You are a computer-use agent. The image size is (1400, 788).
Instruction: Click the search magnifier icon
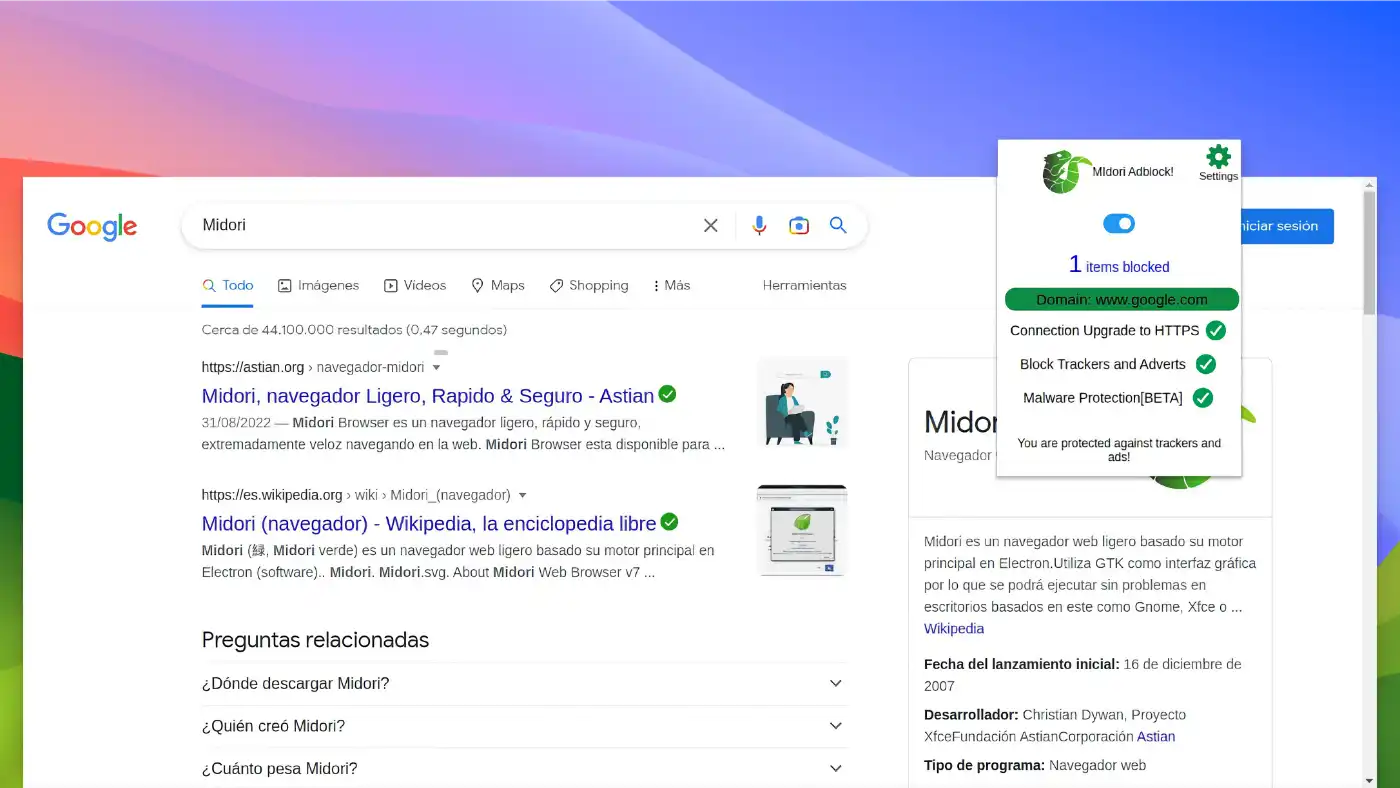(x=838, y=226)
